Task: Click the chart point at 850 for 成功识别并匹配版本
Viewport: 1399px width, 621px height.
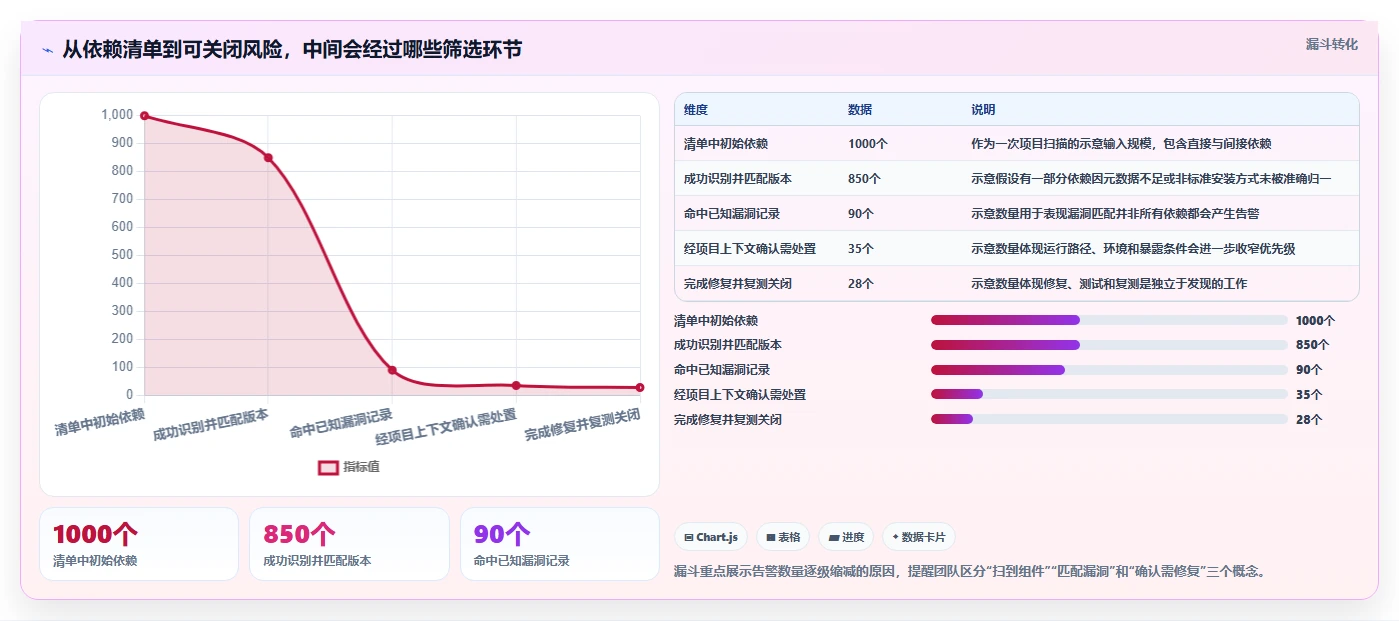Action: [x=268, y=157]
